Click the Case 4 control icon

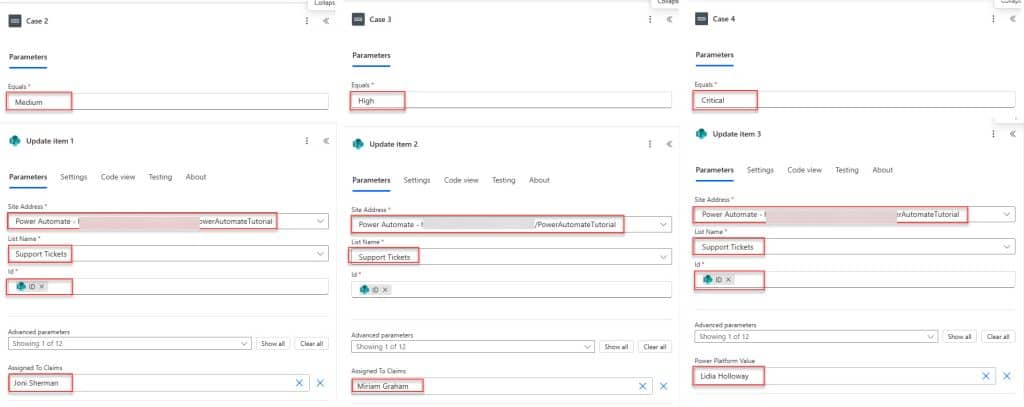tap(701, 19)
